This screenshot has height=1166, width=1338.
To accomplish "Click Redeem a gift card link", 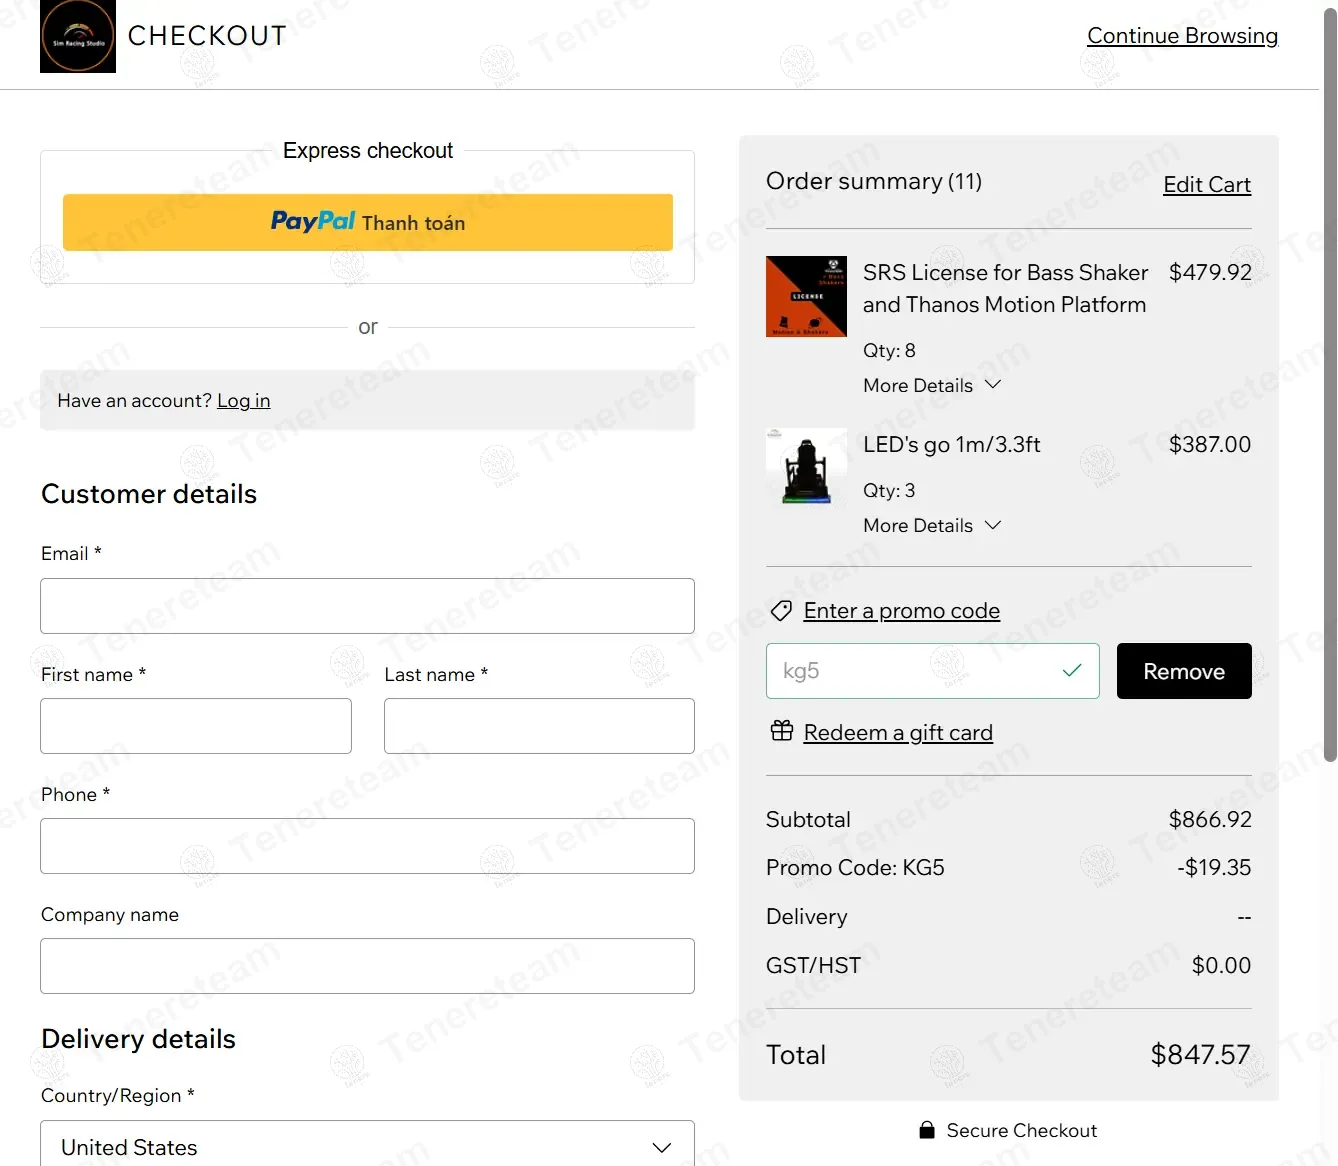I will pyautogui.click(x=897, y=733).
